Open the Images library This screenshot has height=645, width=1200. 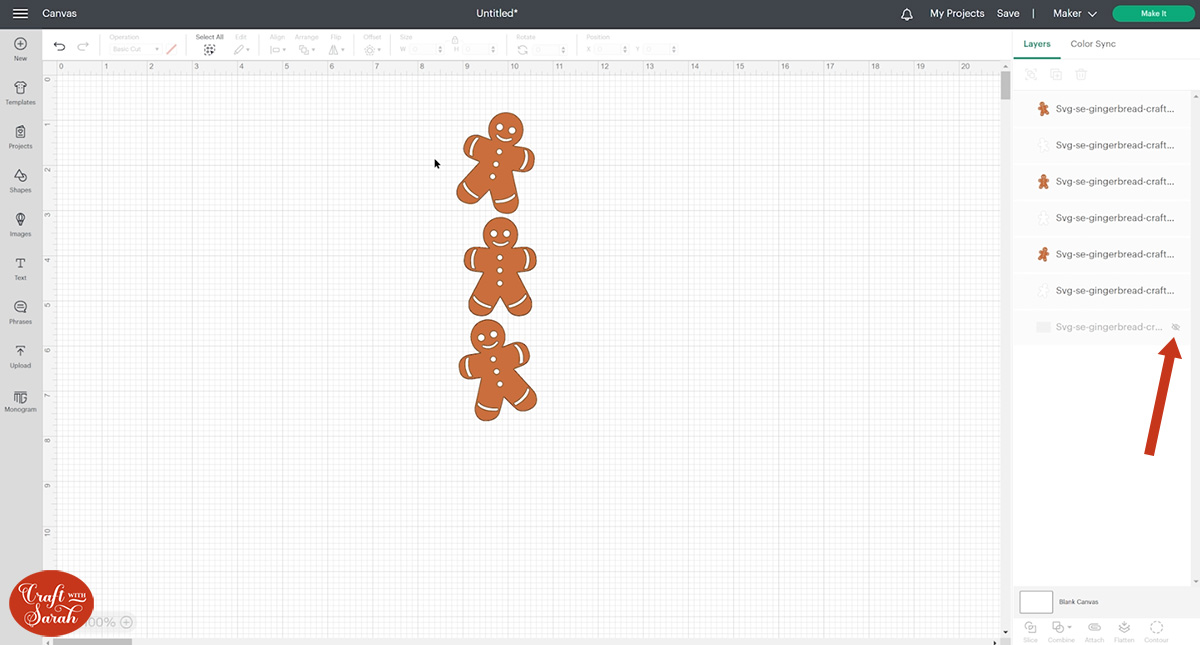20,225
